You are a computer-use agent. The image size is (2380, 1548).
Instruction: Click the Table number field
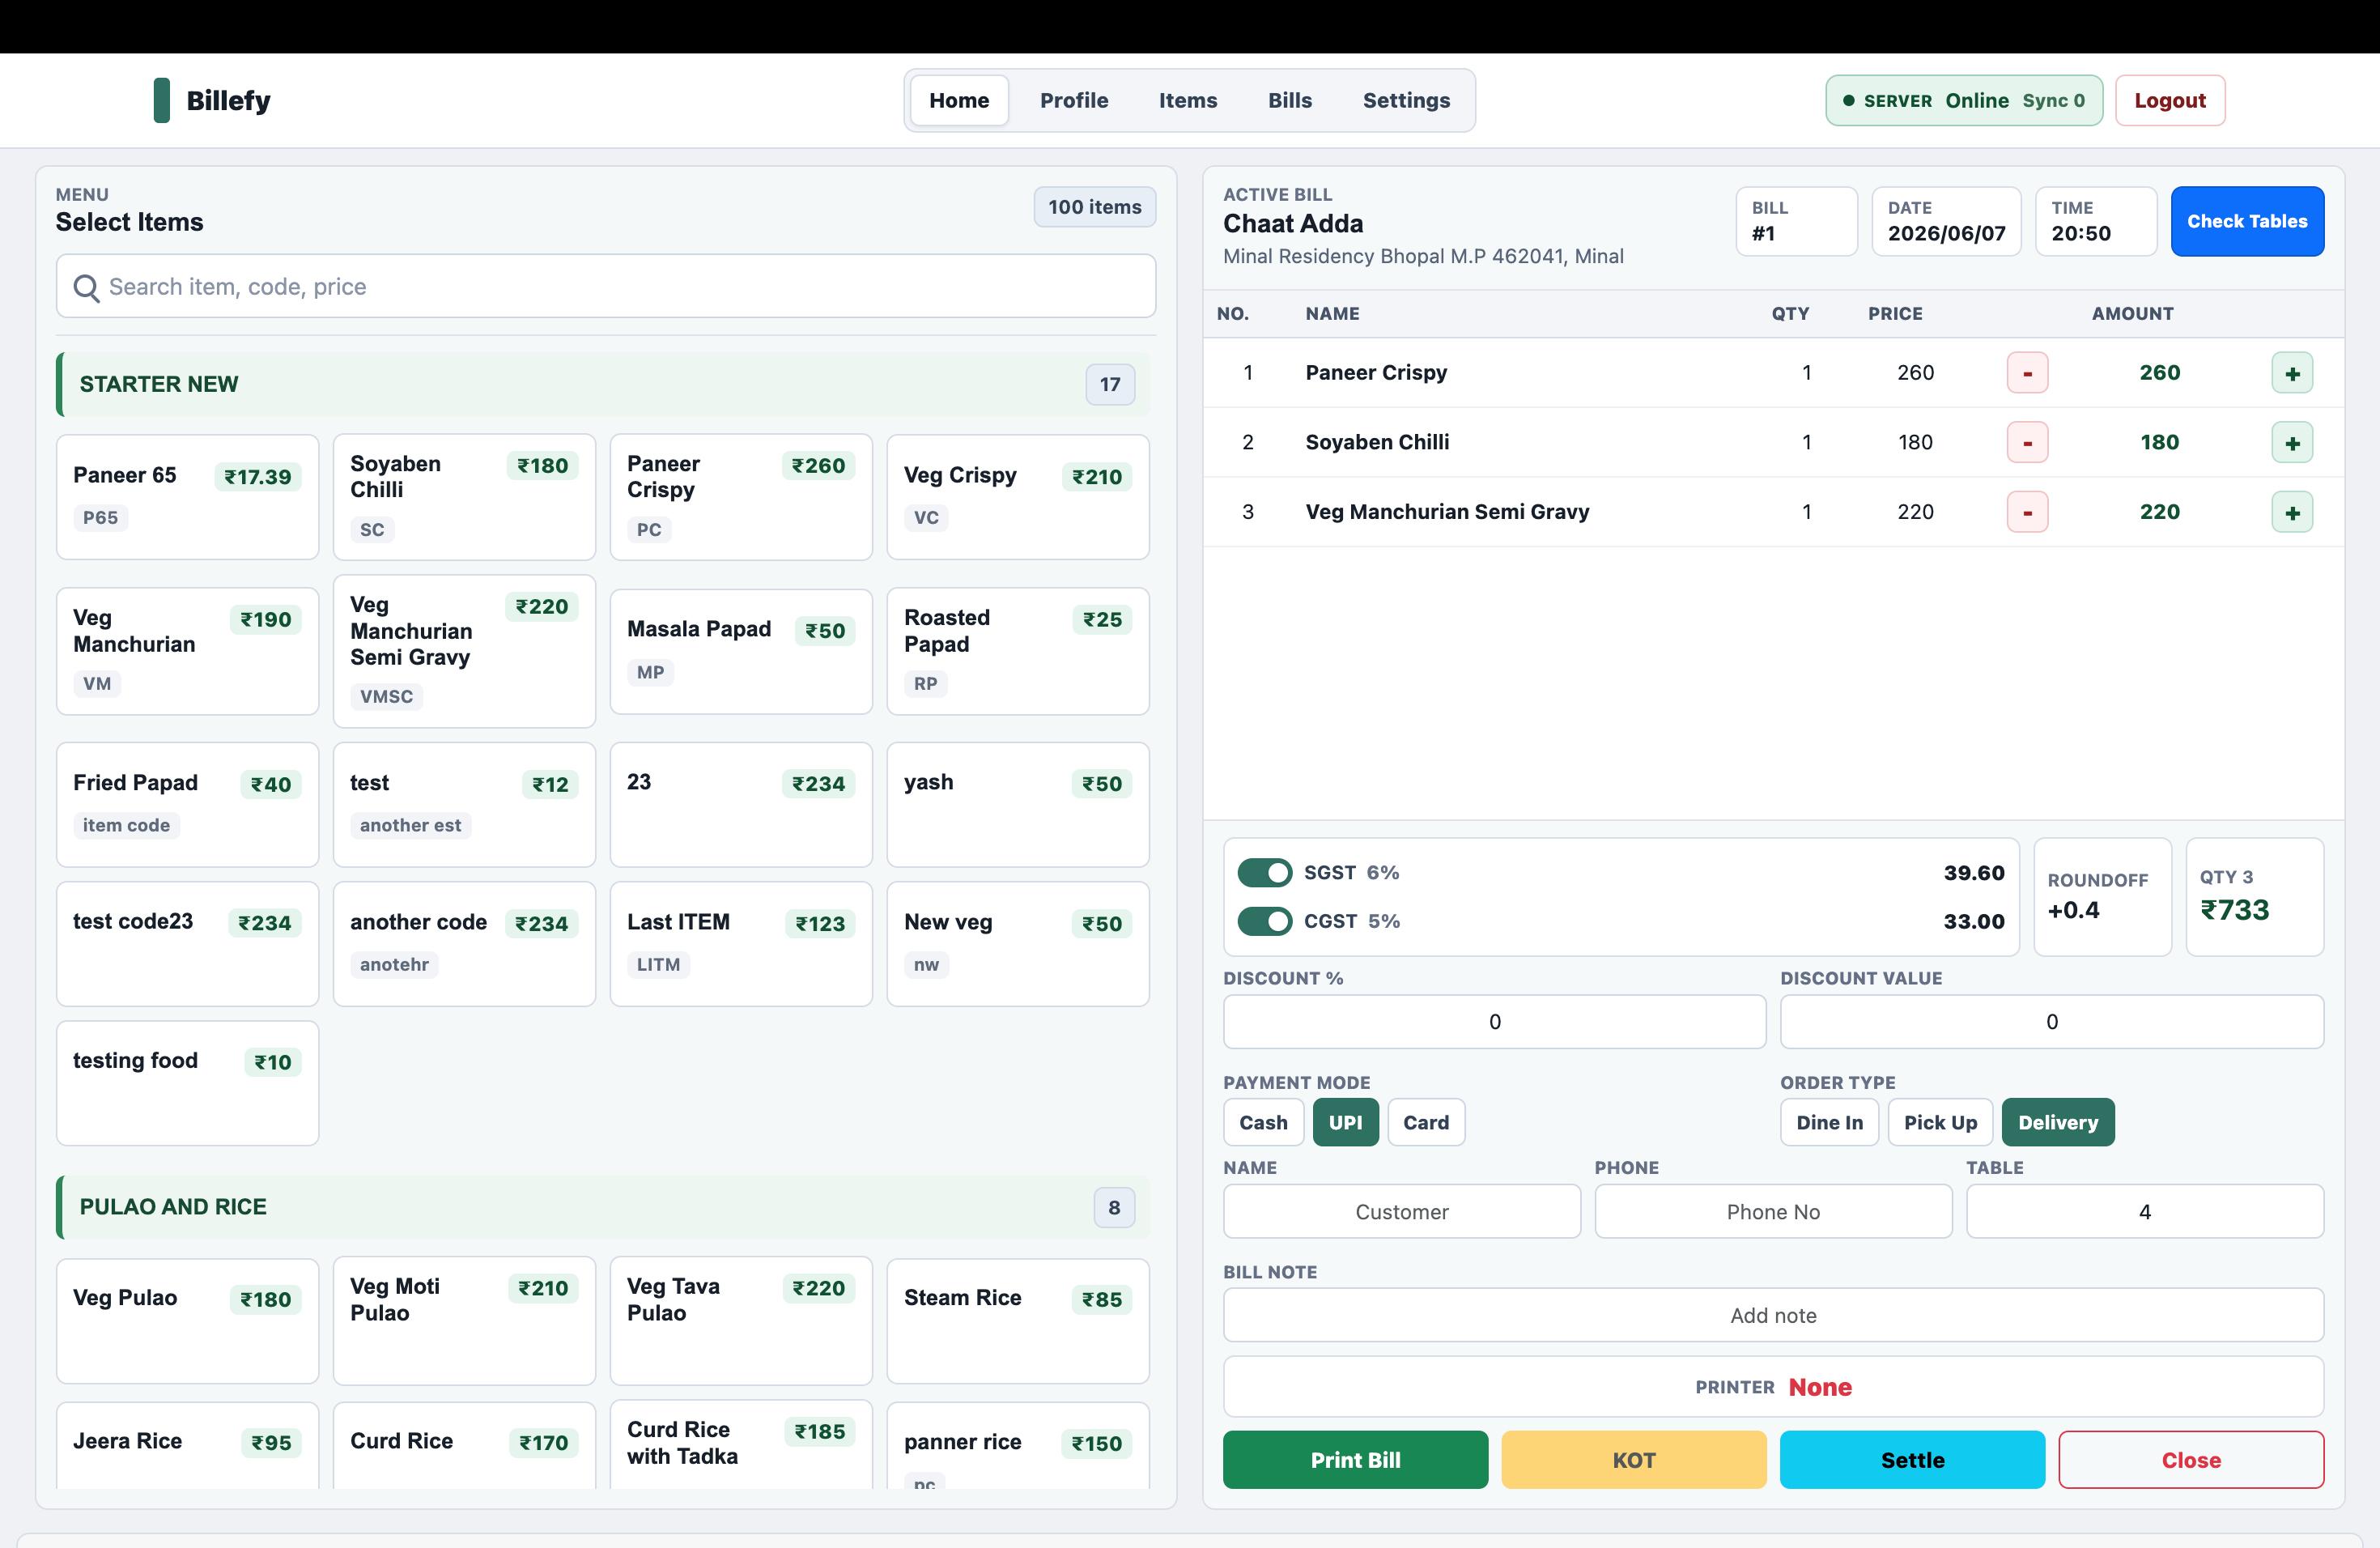[x=2145, y=1212]
